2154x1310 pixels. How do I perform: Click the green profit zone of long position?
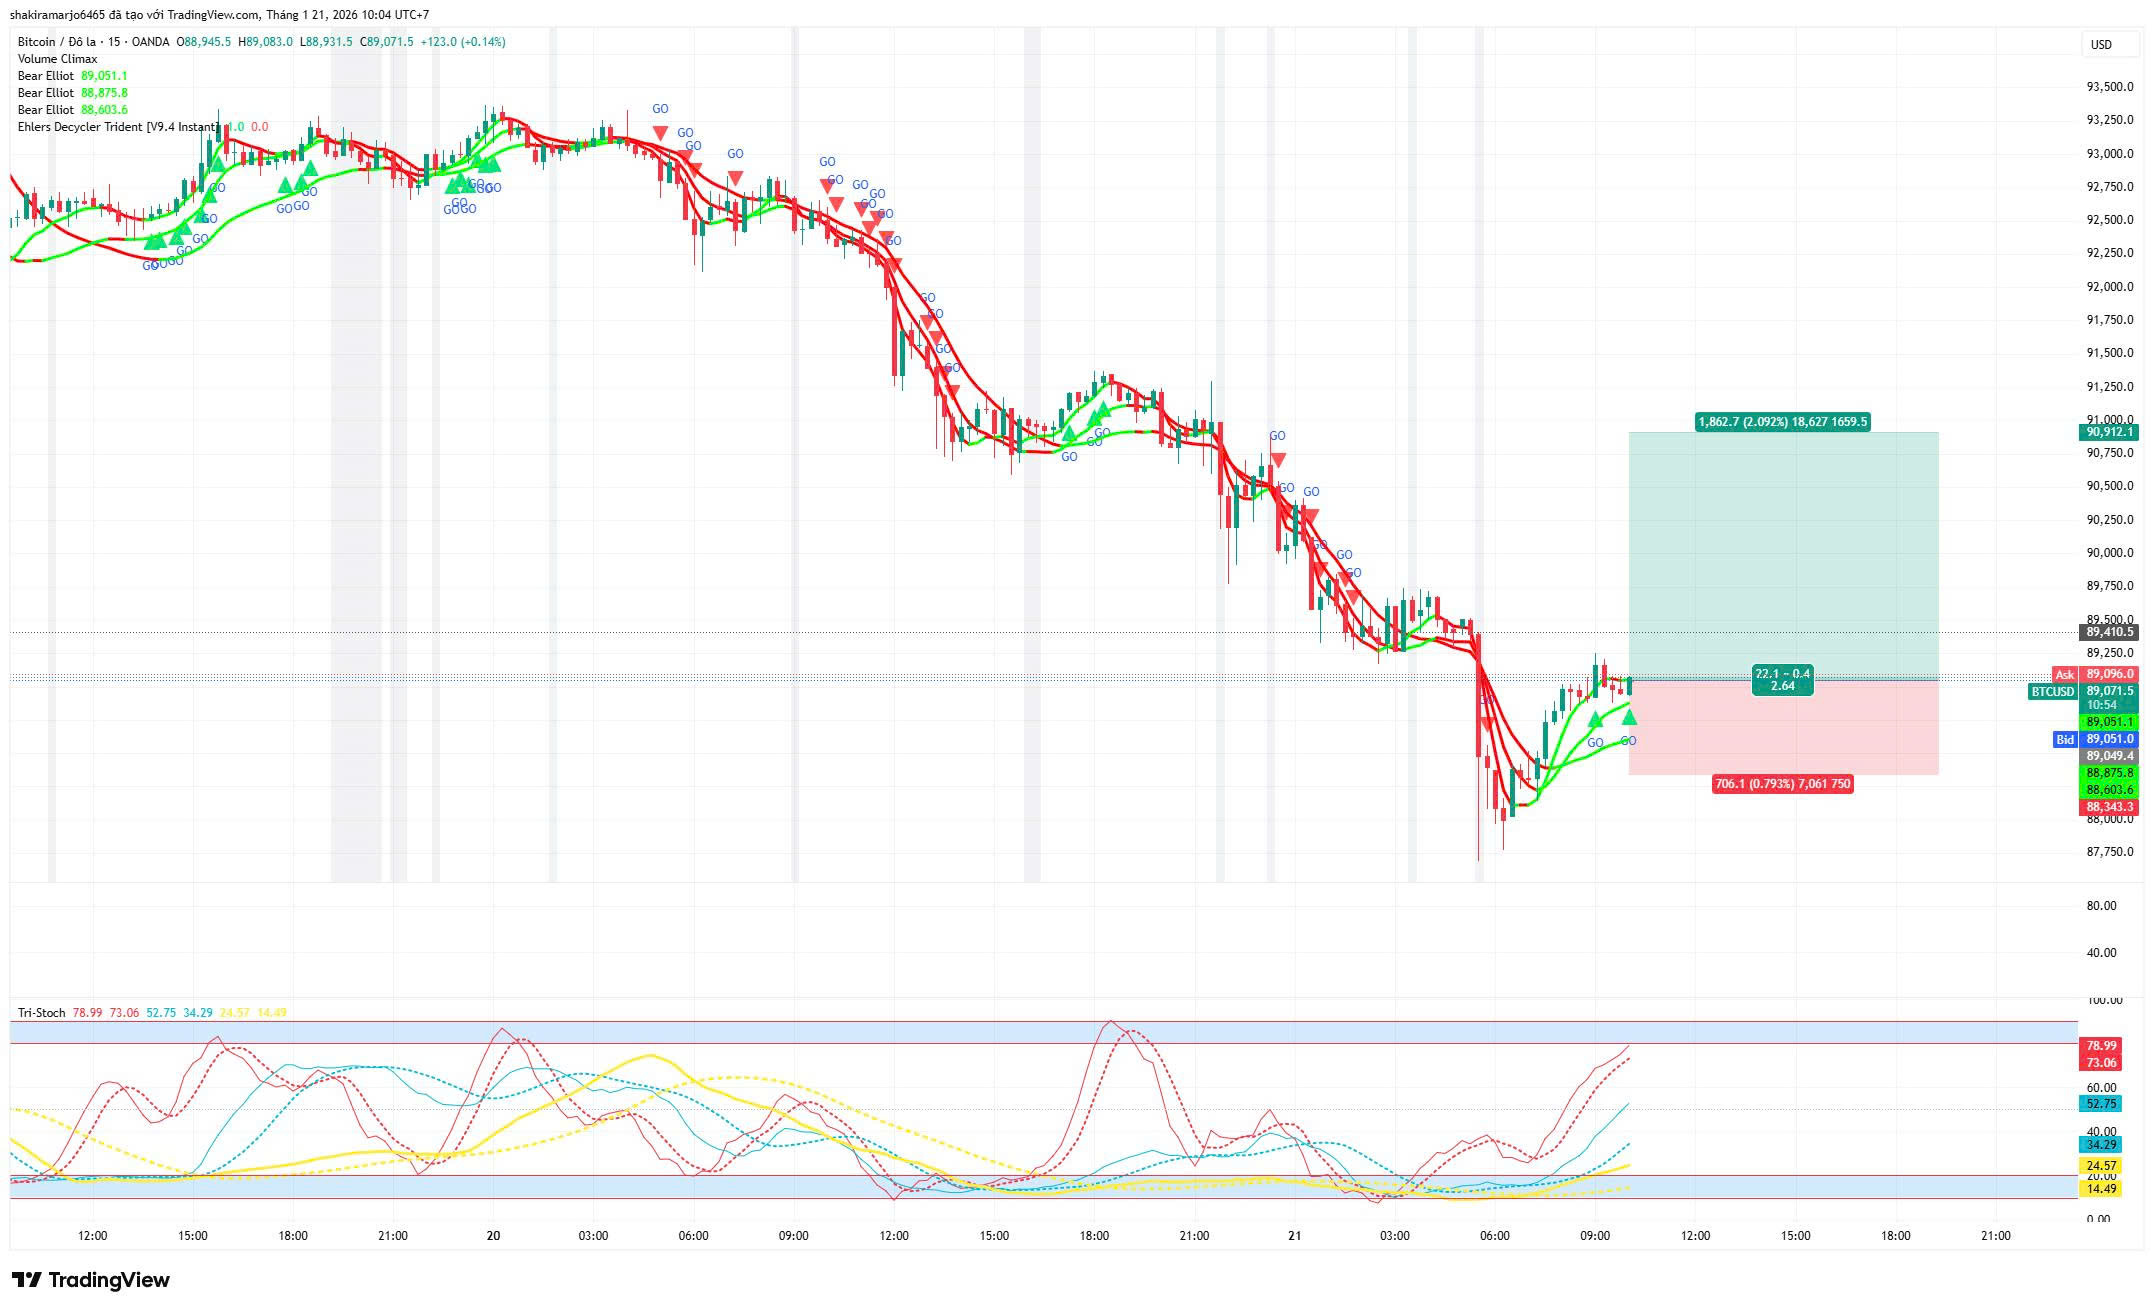(1782, 555)
